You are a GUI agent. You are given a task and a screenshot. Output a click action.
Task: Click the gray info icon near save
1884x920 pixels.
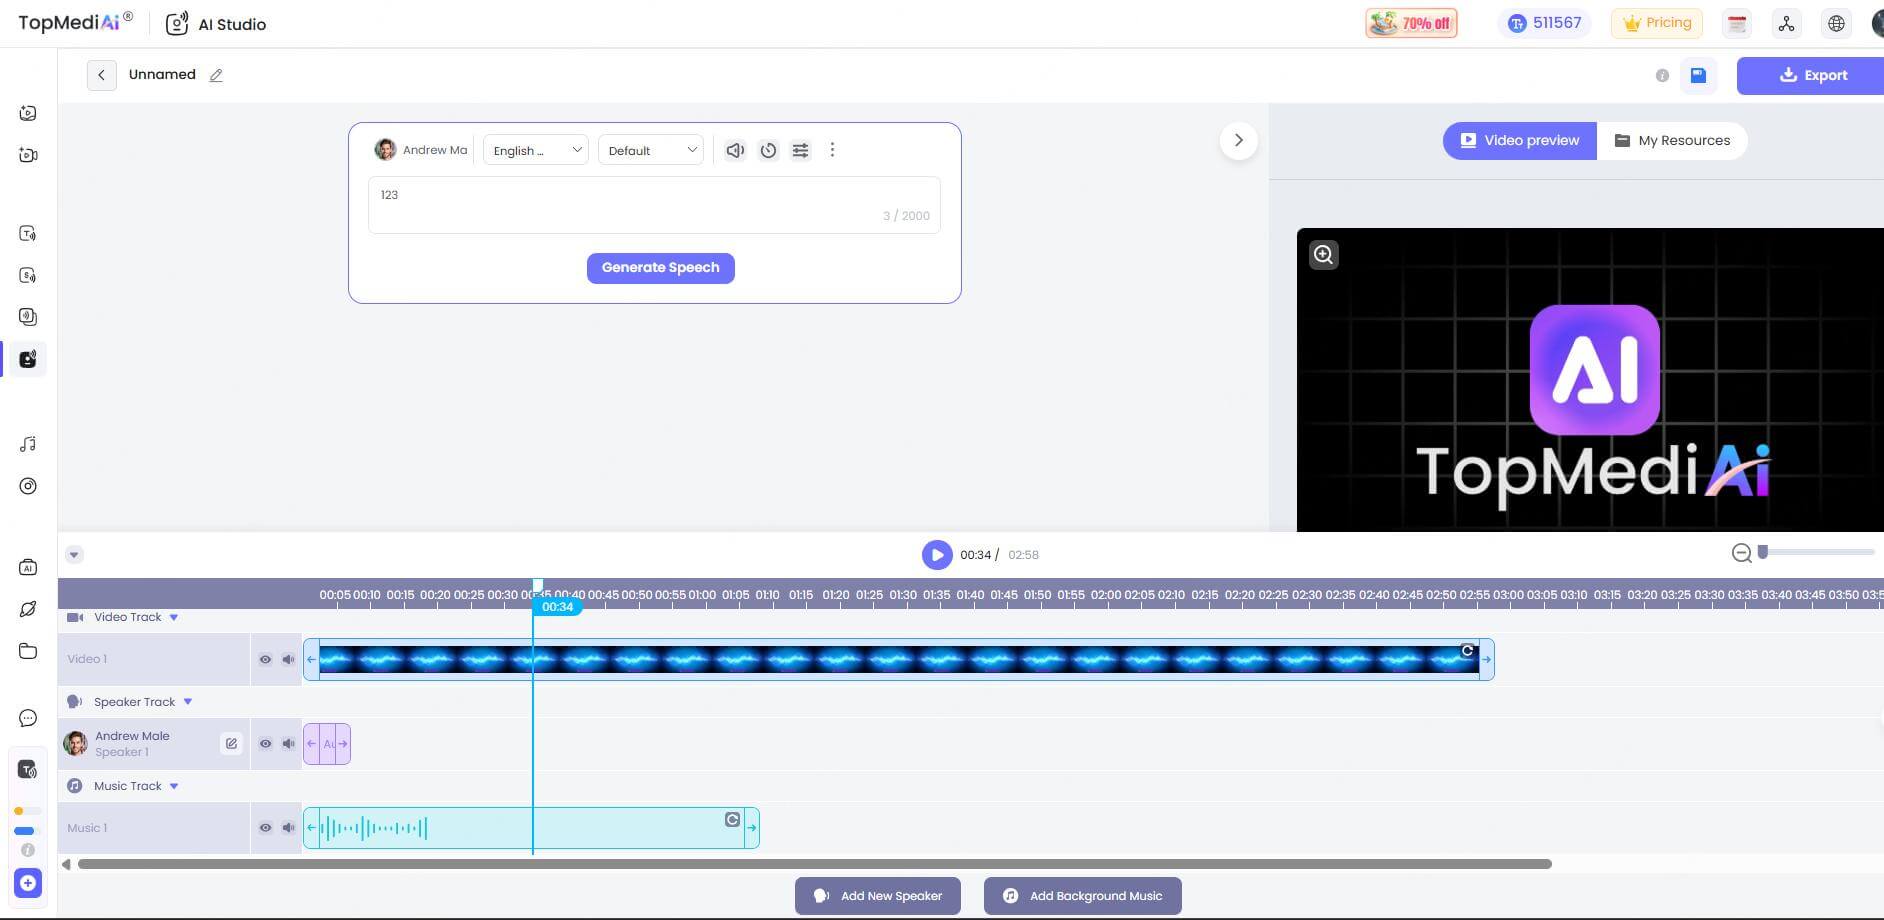(x=1662, y=75)
